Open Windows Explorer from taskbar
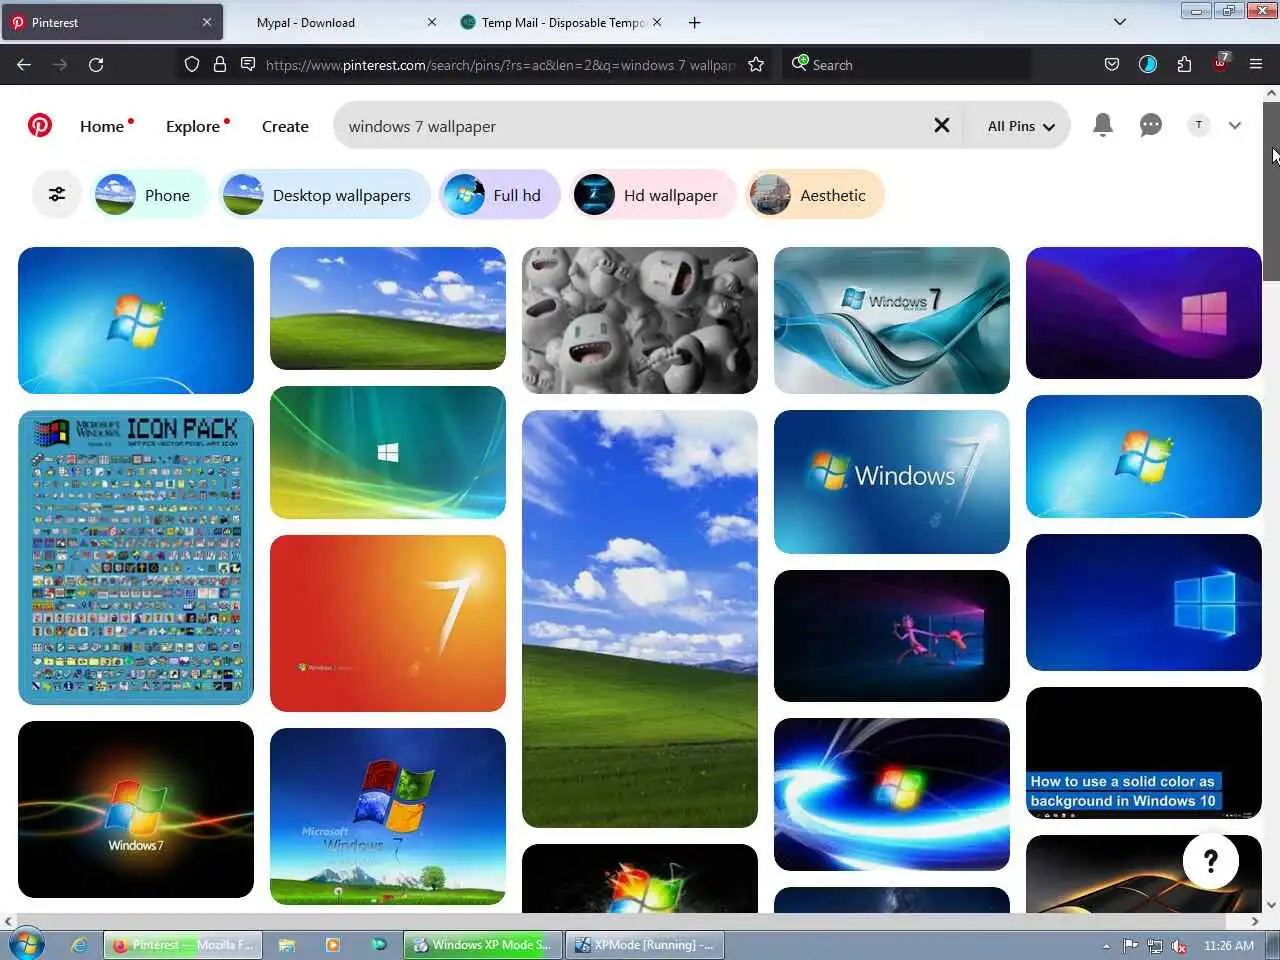Screen dimensions: 1280x960 coord(287,945)
